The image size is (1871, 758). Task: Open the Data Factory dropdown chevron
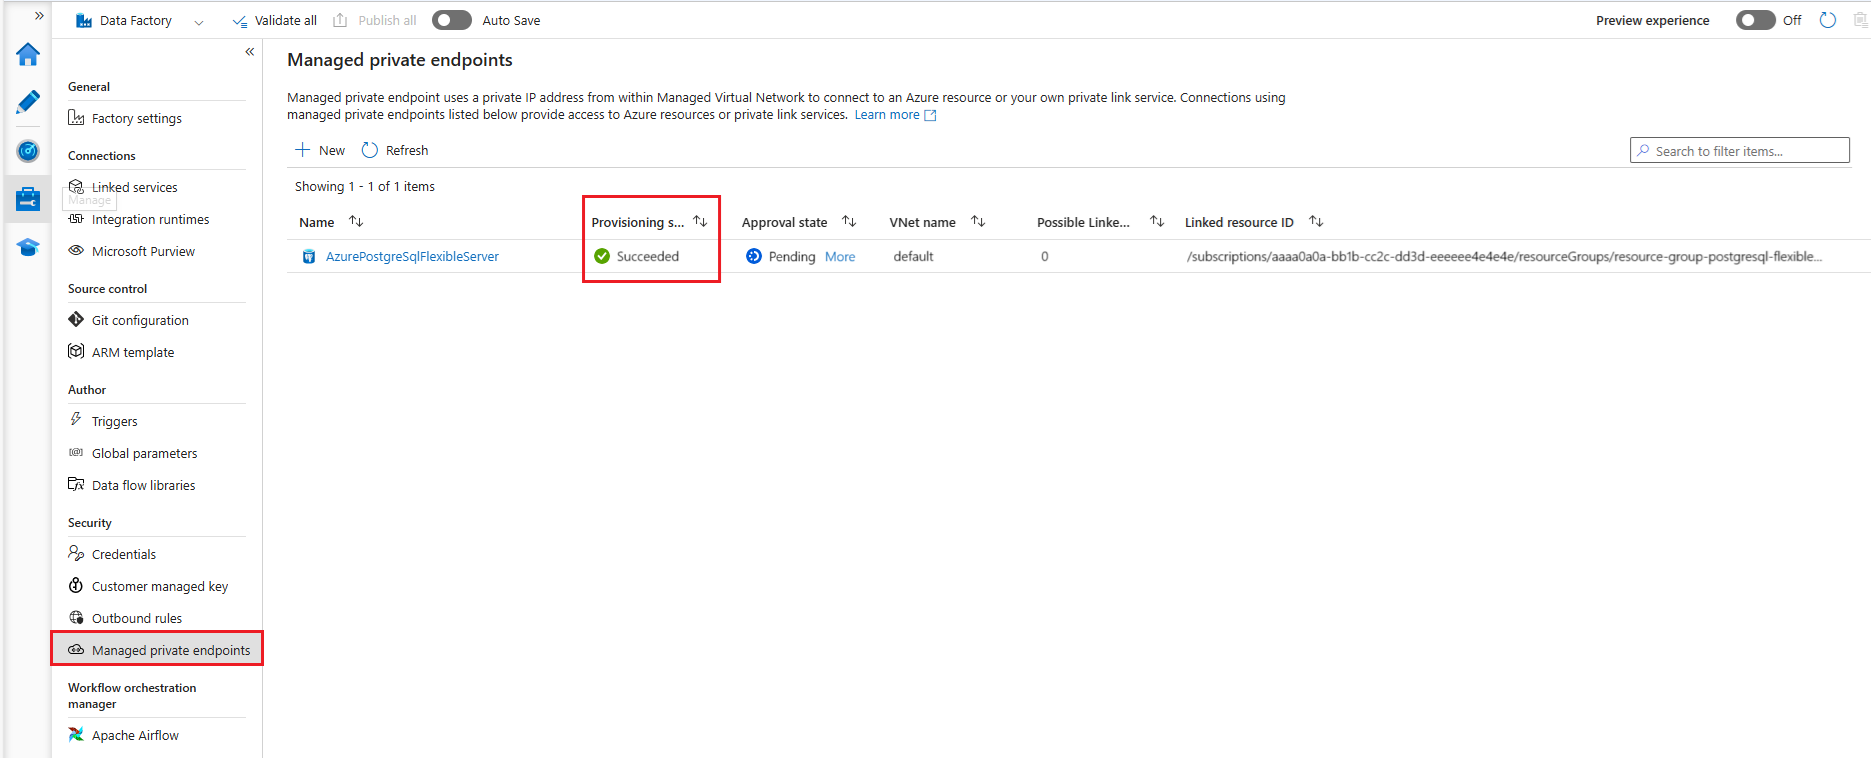[199, 21]
